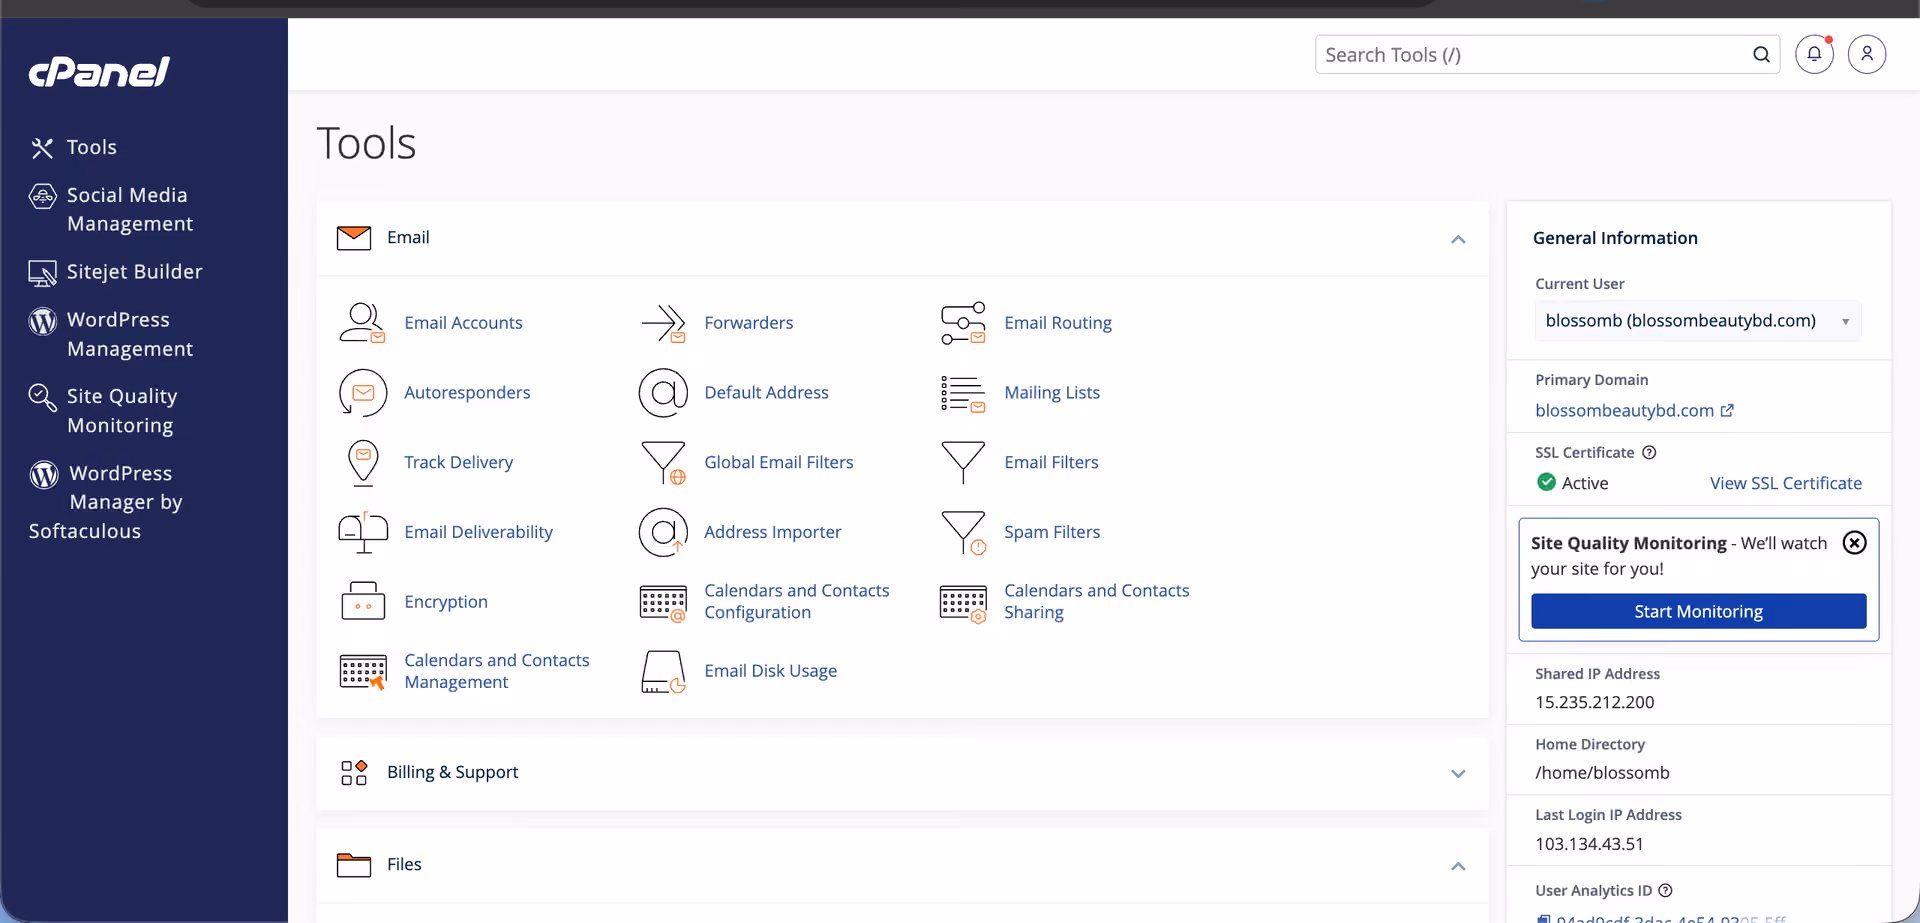Dismiss the Site Quality Monitoring banner
The width and height of the screenshot is (1920, 923).
click(x=1855, y=543)
